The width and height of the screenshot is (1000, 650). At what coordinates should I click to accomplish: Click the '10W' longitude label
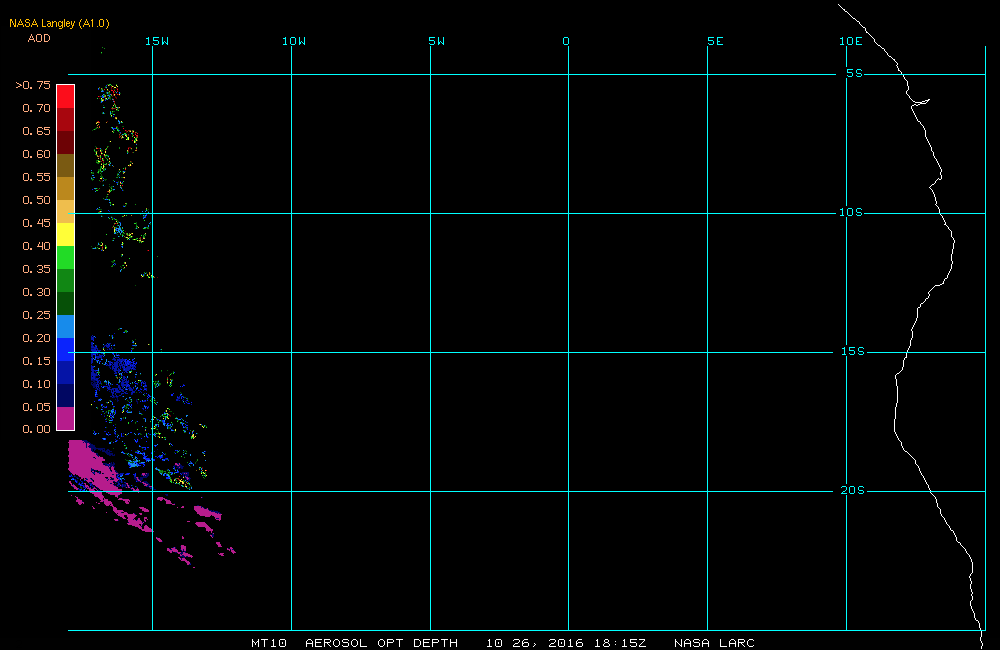(294, 41)
